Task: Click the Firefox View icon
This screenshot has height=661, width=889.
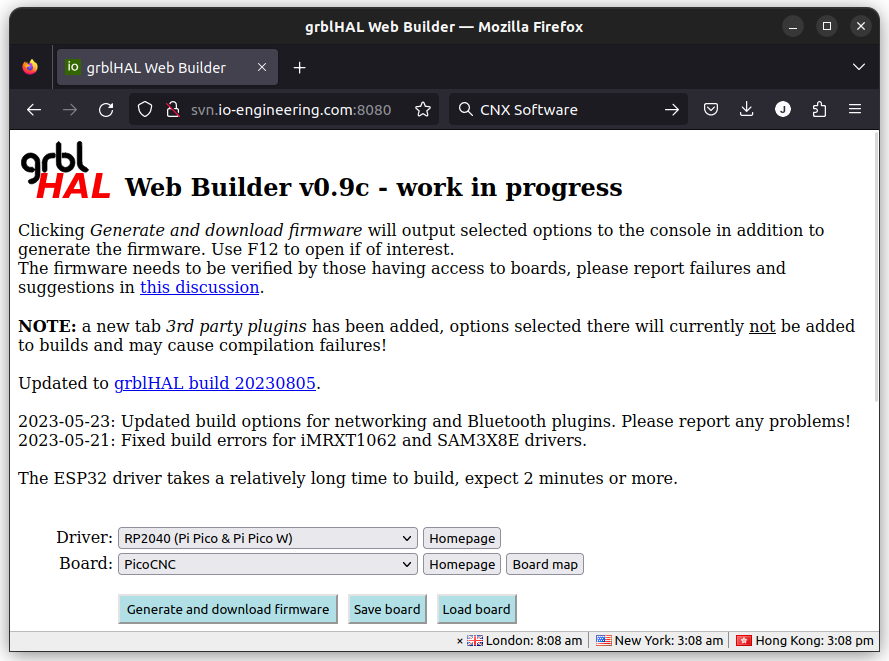Action: [30, 67]
